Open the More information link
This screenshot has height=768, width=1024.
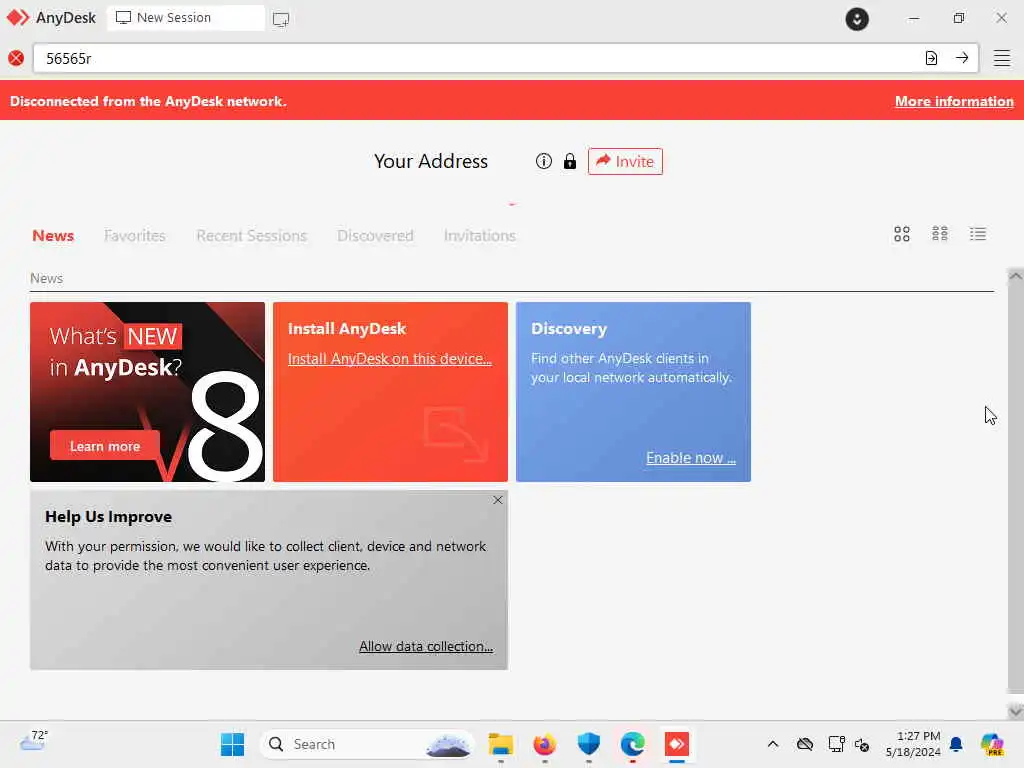coord(954,101)
